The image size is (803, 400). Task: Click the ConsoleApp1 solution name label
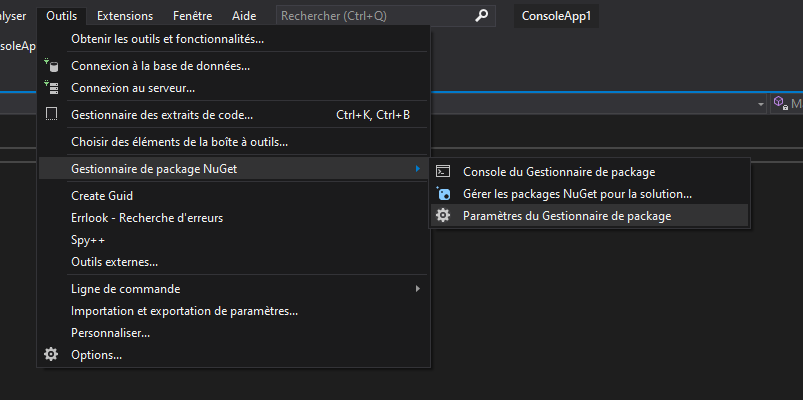(556, 16)
